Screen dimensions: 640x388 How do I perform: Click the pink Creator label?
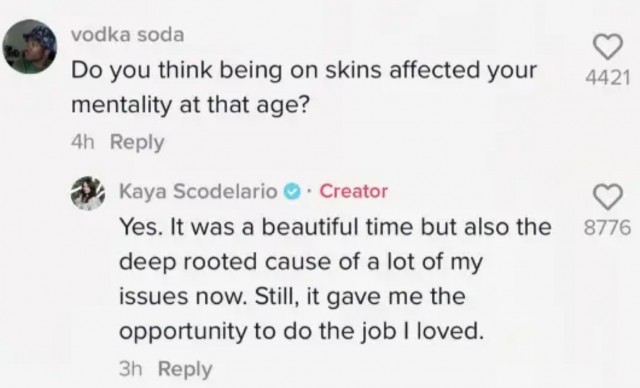click(x=353, y=191)
